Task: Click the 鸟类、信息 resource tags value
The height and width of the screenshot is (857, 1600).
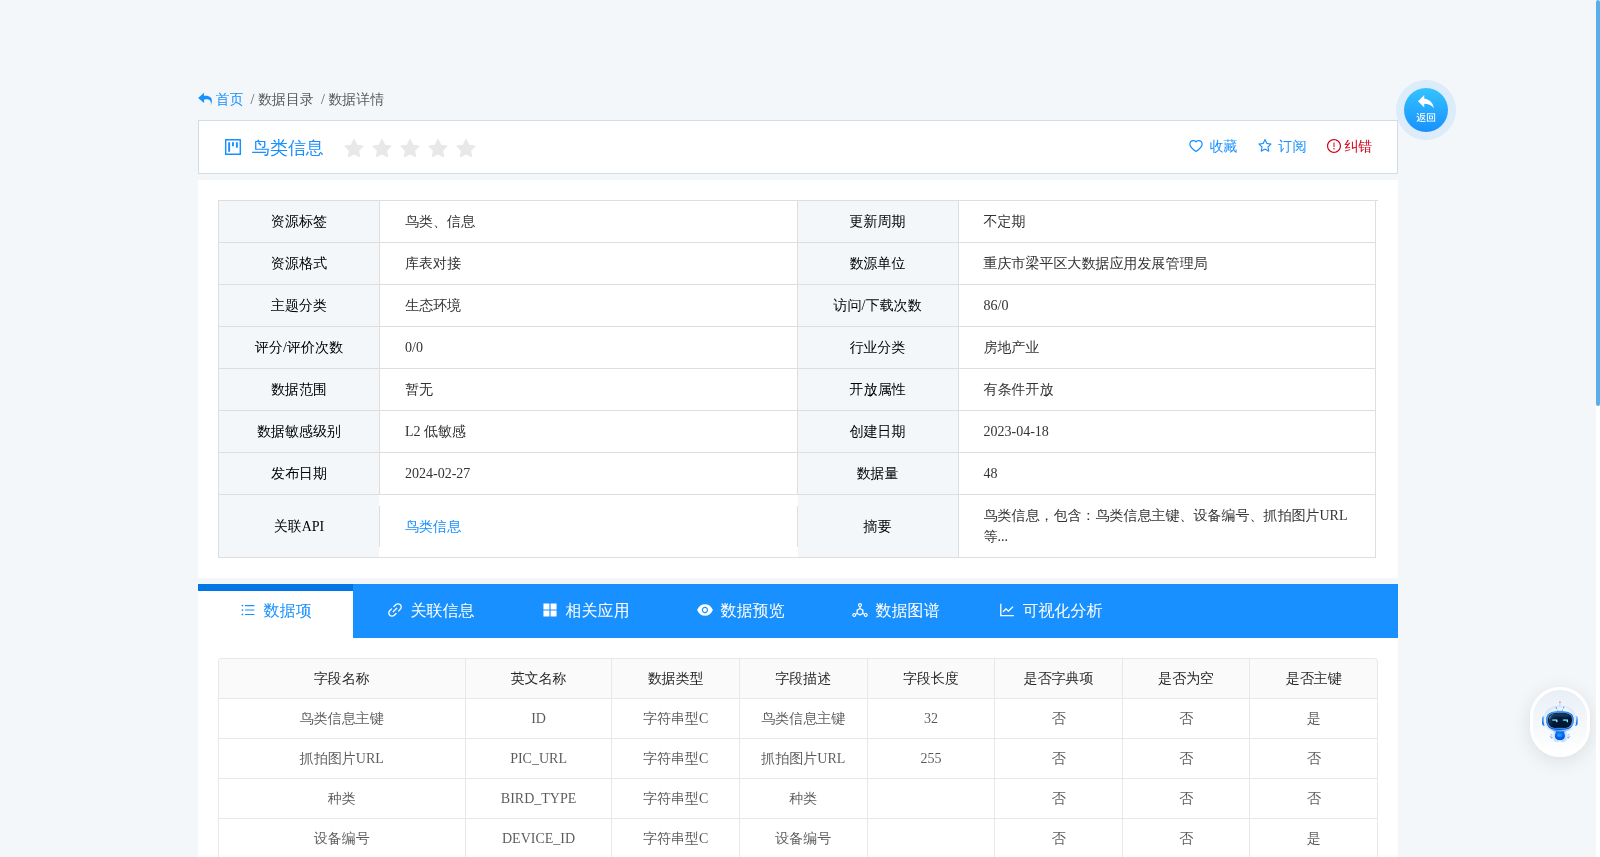Action: coord(440,221)
